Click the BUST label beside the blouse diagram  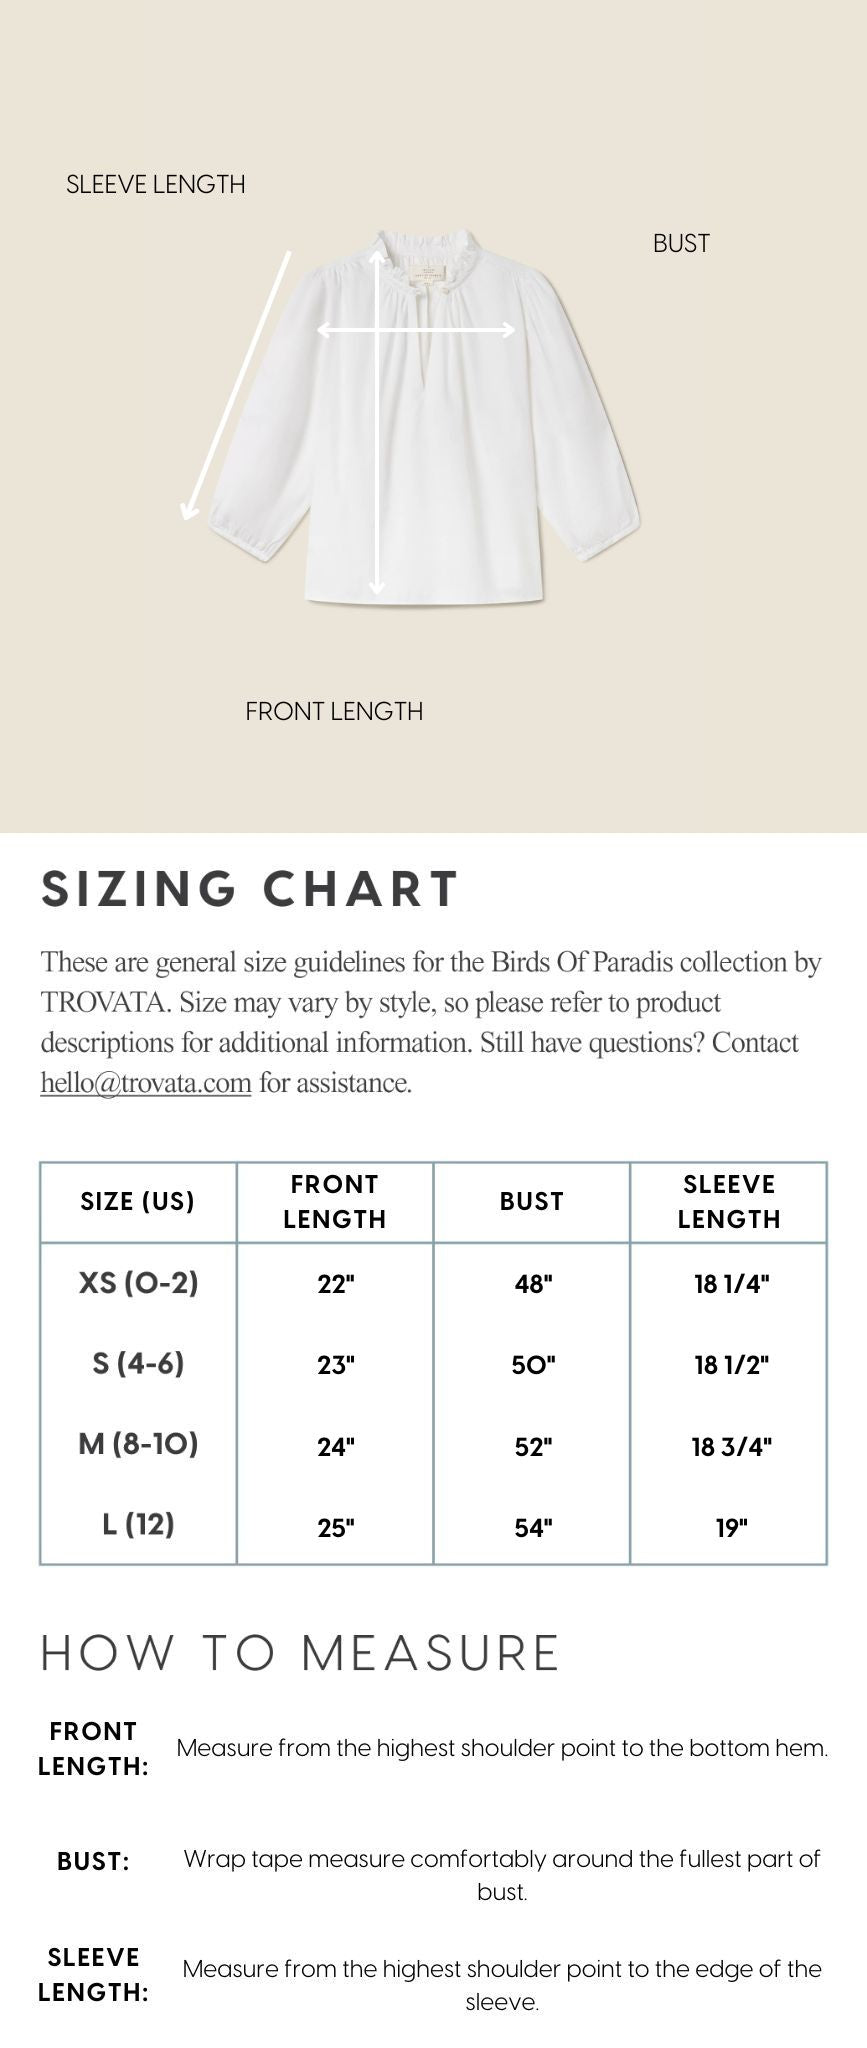pyautogui.click(x=681, y=243)
